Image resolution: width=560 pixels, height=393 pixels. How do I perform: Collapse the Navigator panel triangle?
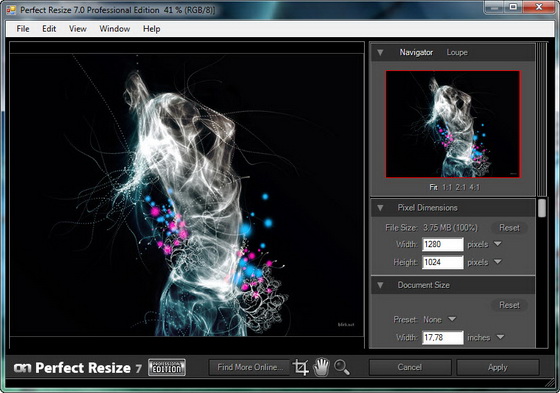pos(380,53)
